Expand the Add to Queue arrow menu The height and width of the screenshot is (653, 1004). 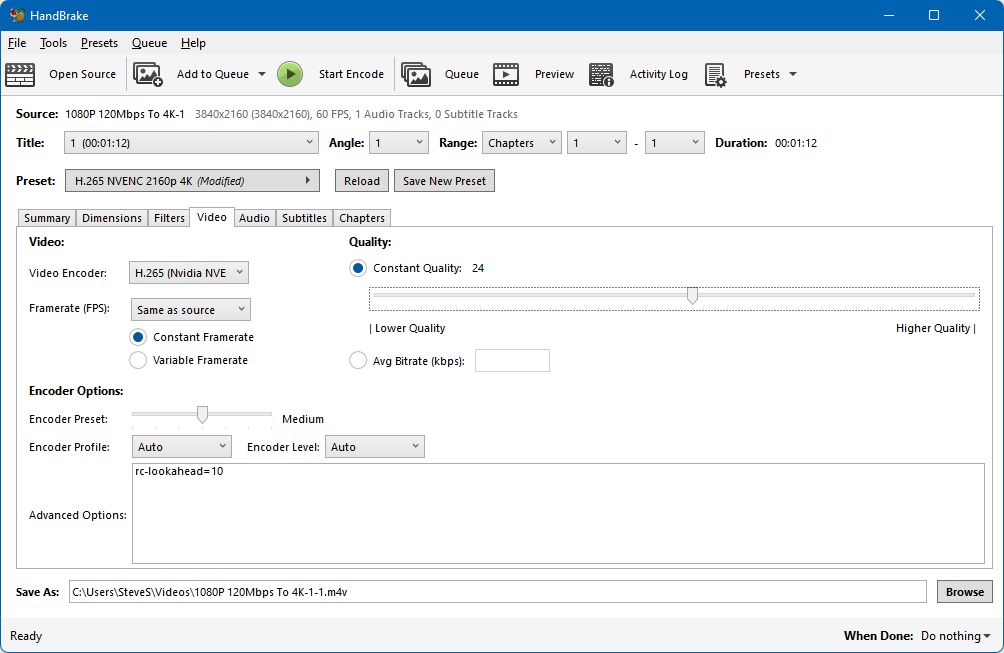point(262,74)
